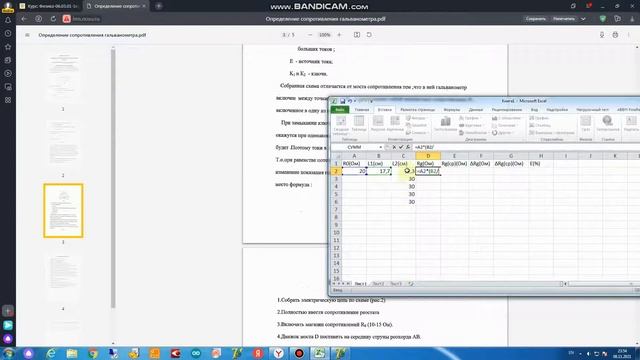
Task: Select the page 4 thumbnail
Action: click(63, 277)
